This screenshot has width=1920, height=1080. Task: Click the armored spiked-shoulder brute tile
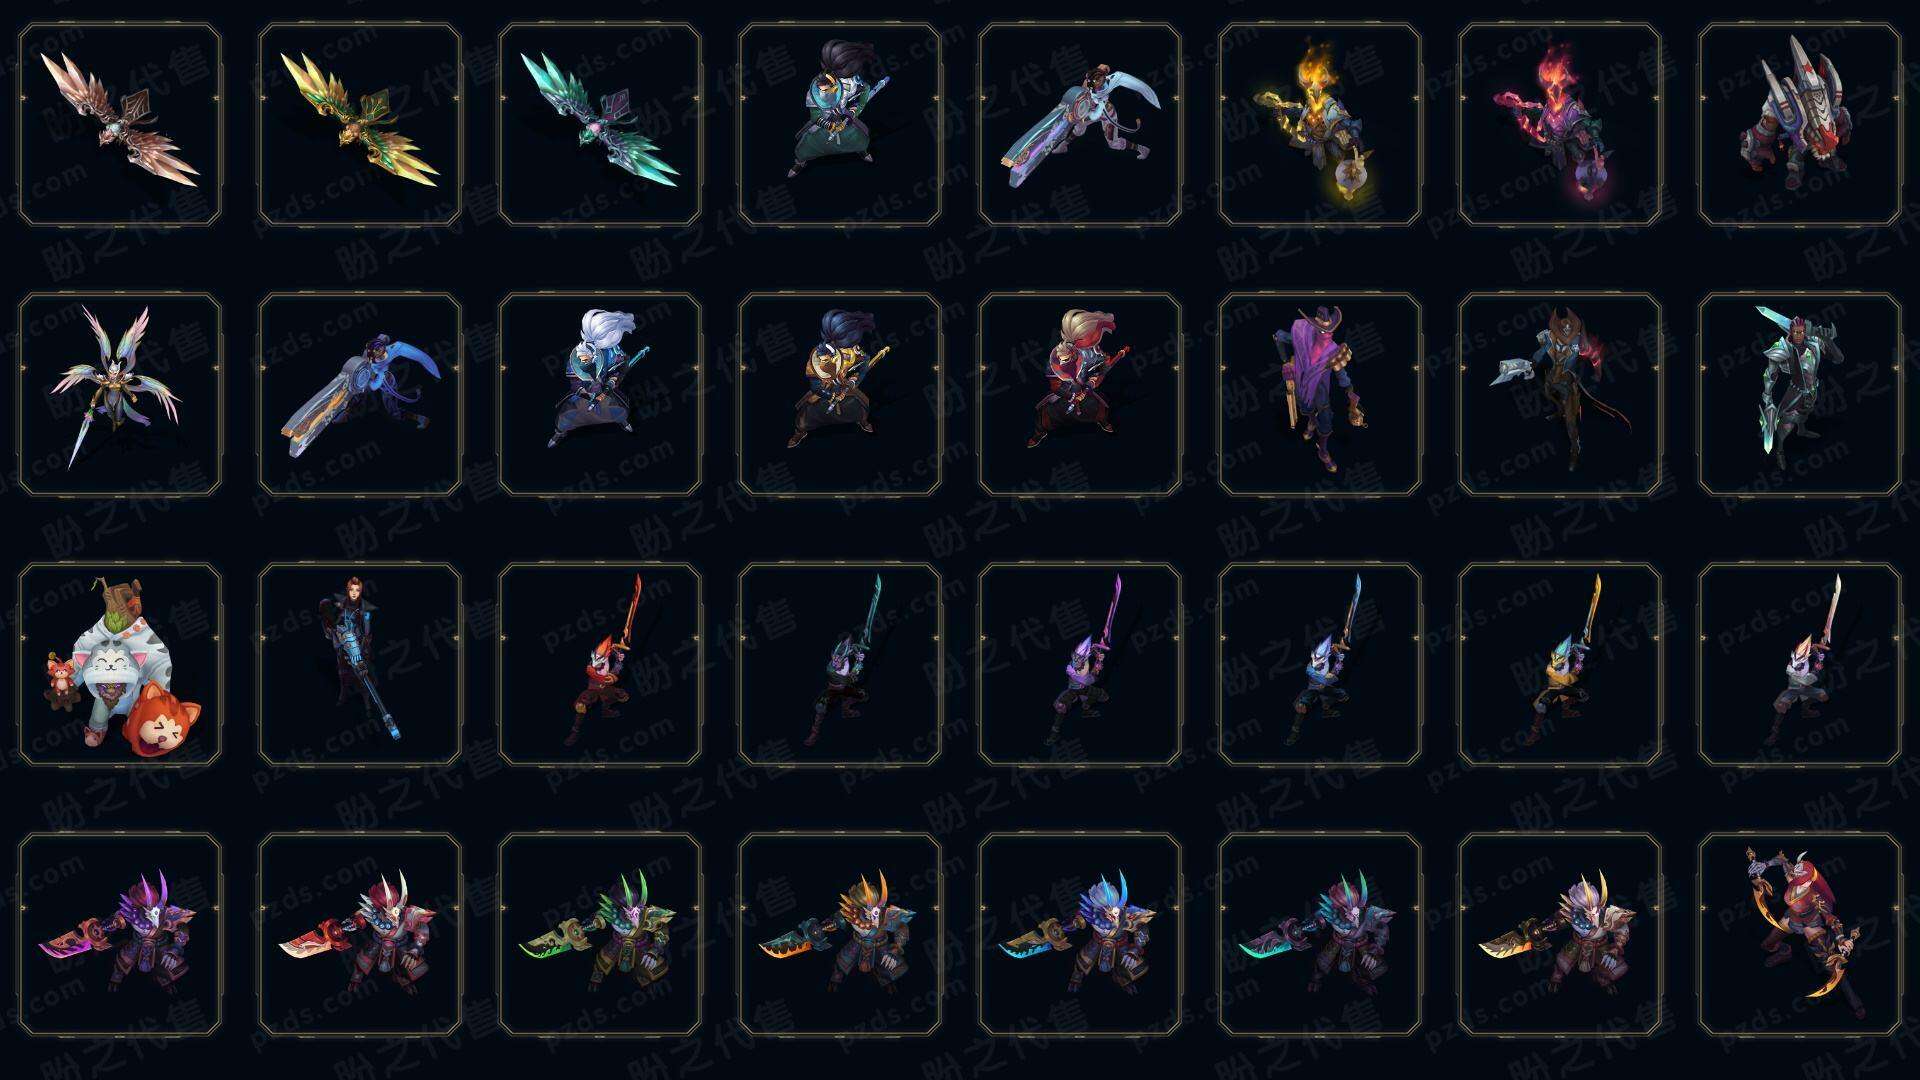coord(1800,125)
